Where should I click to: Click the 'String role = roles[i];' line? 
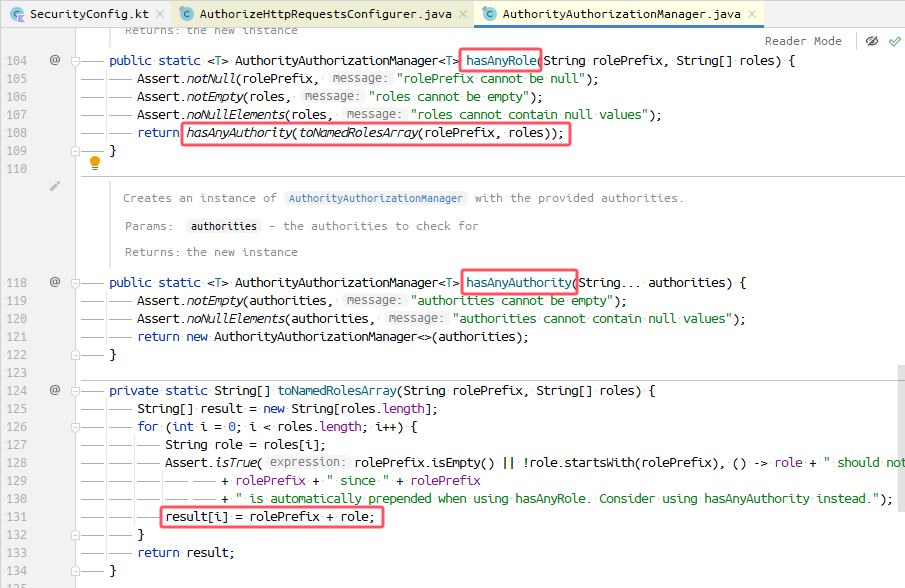coord(245,445)
